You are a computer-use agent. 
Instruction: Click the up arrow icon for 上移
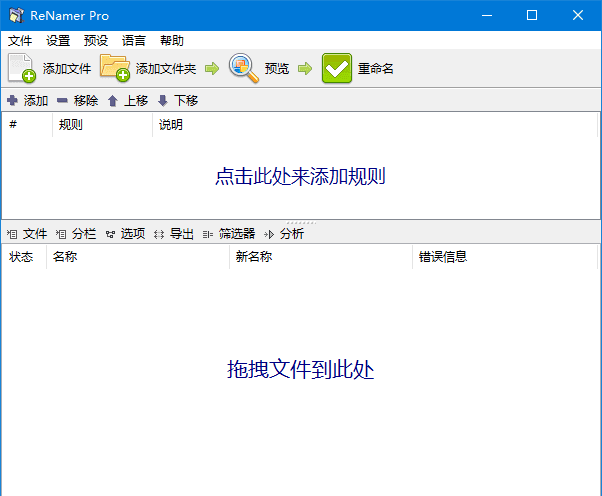[x=112, y=101]
